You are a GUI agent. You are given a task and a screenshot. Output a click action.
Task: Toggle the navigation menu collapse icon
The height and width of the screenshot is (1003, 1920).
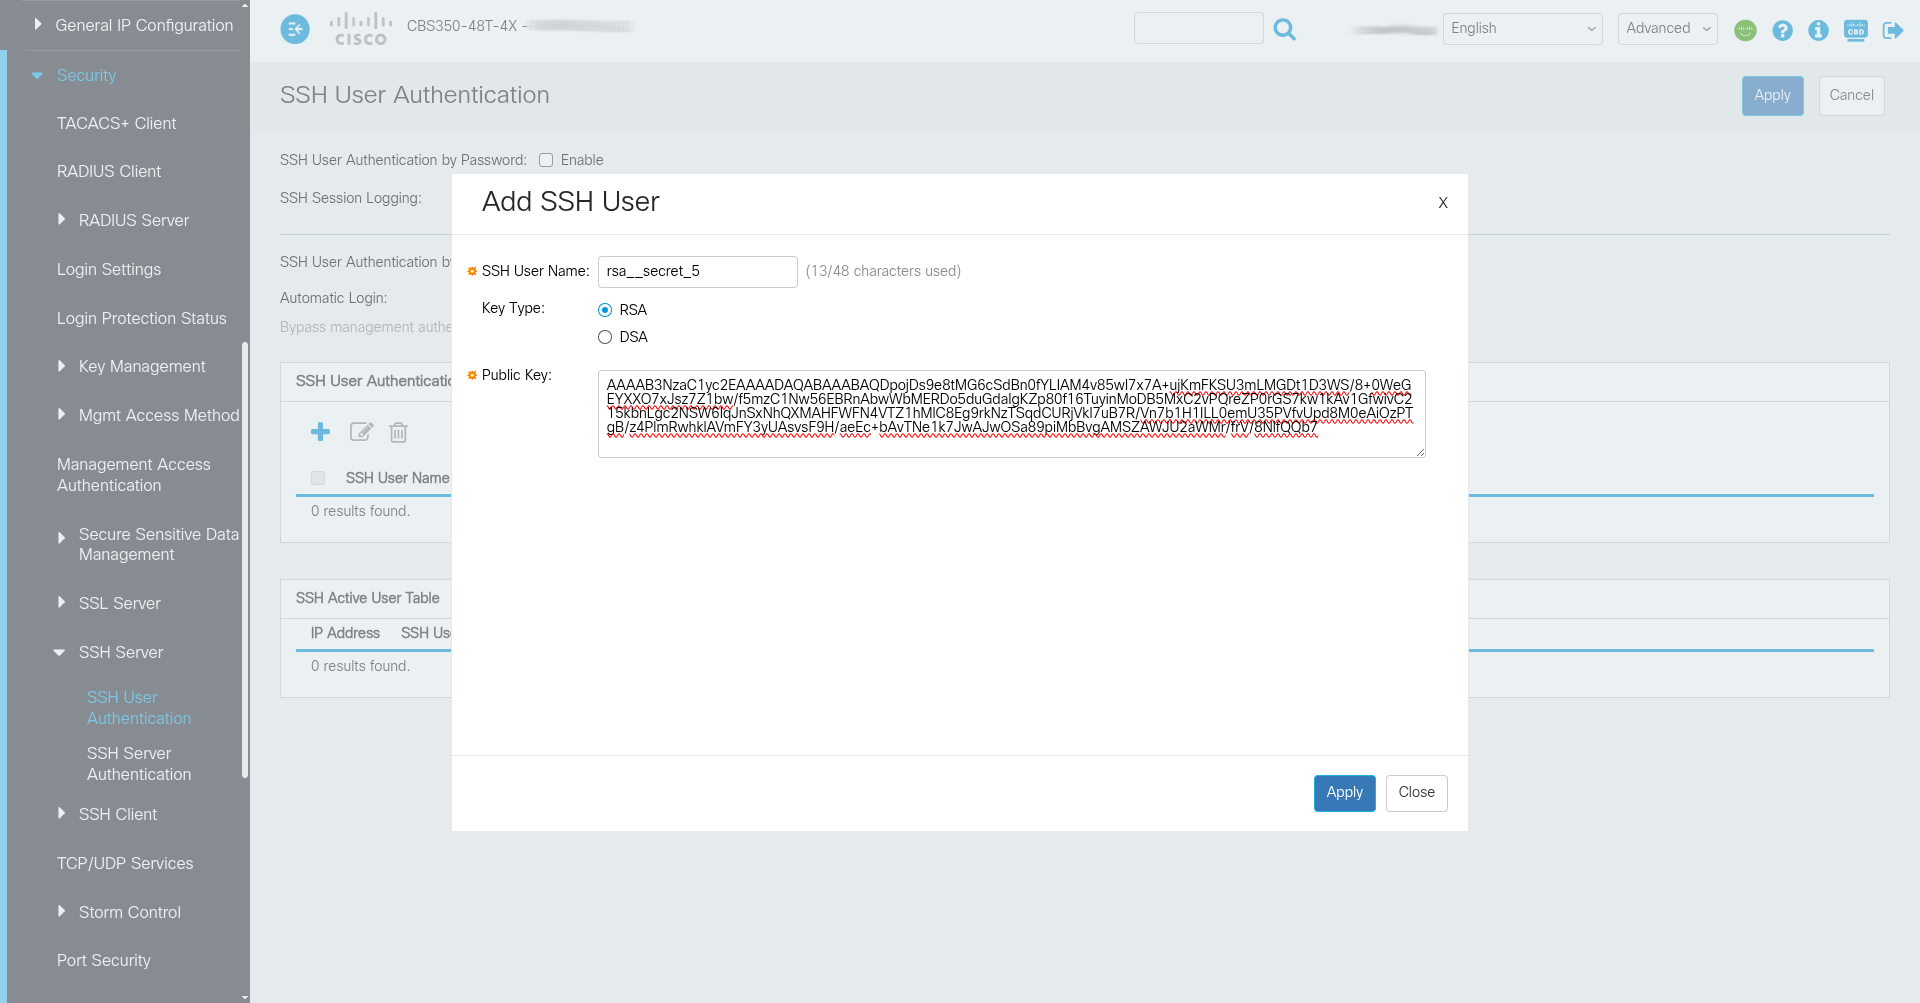tap(295, 29)
